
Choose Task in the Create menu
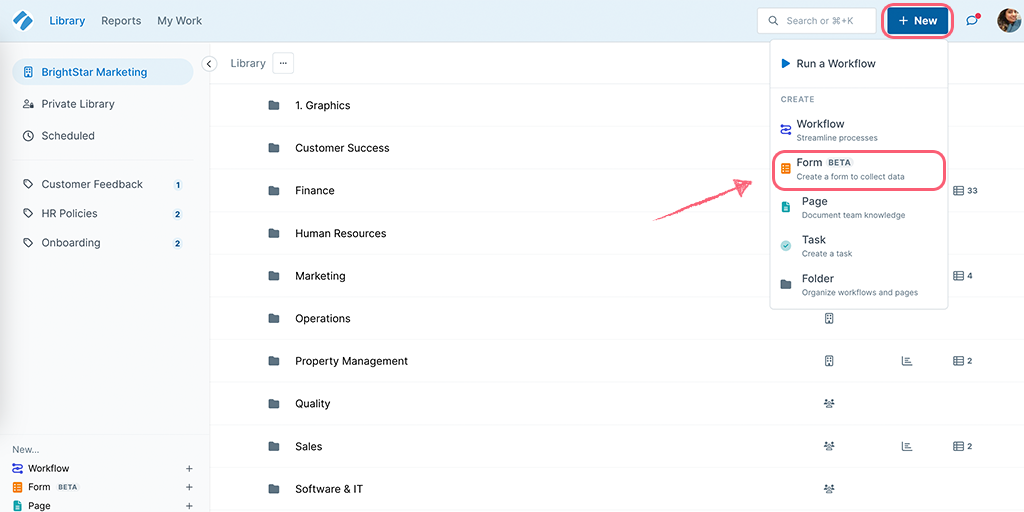point(859,246)
